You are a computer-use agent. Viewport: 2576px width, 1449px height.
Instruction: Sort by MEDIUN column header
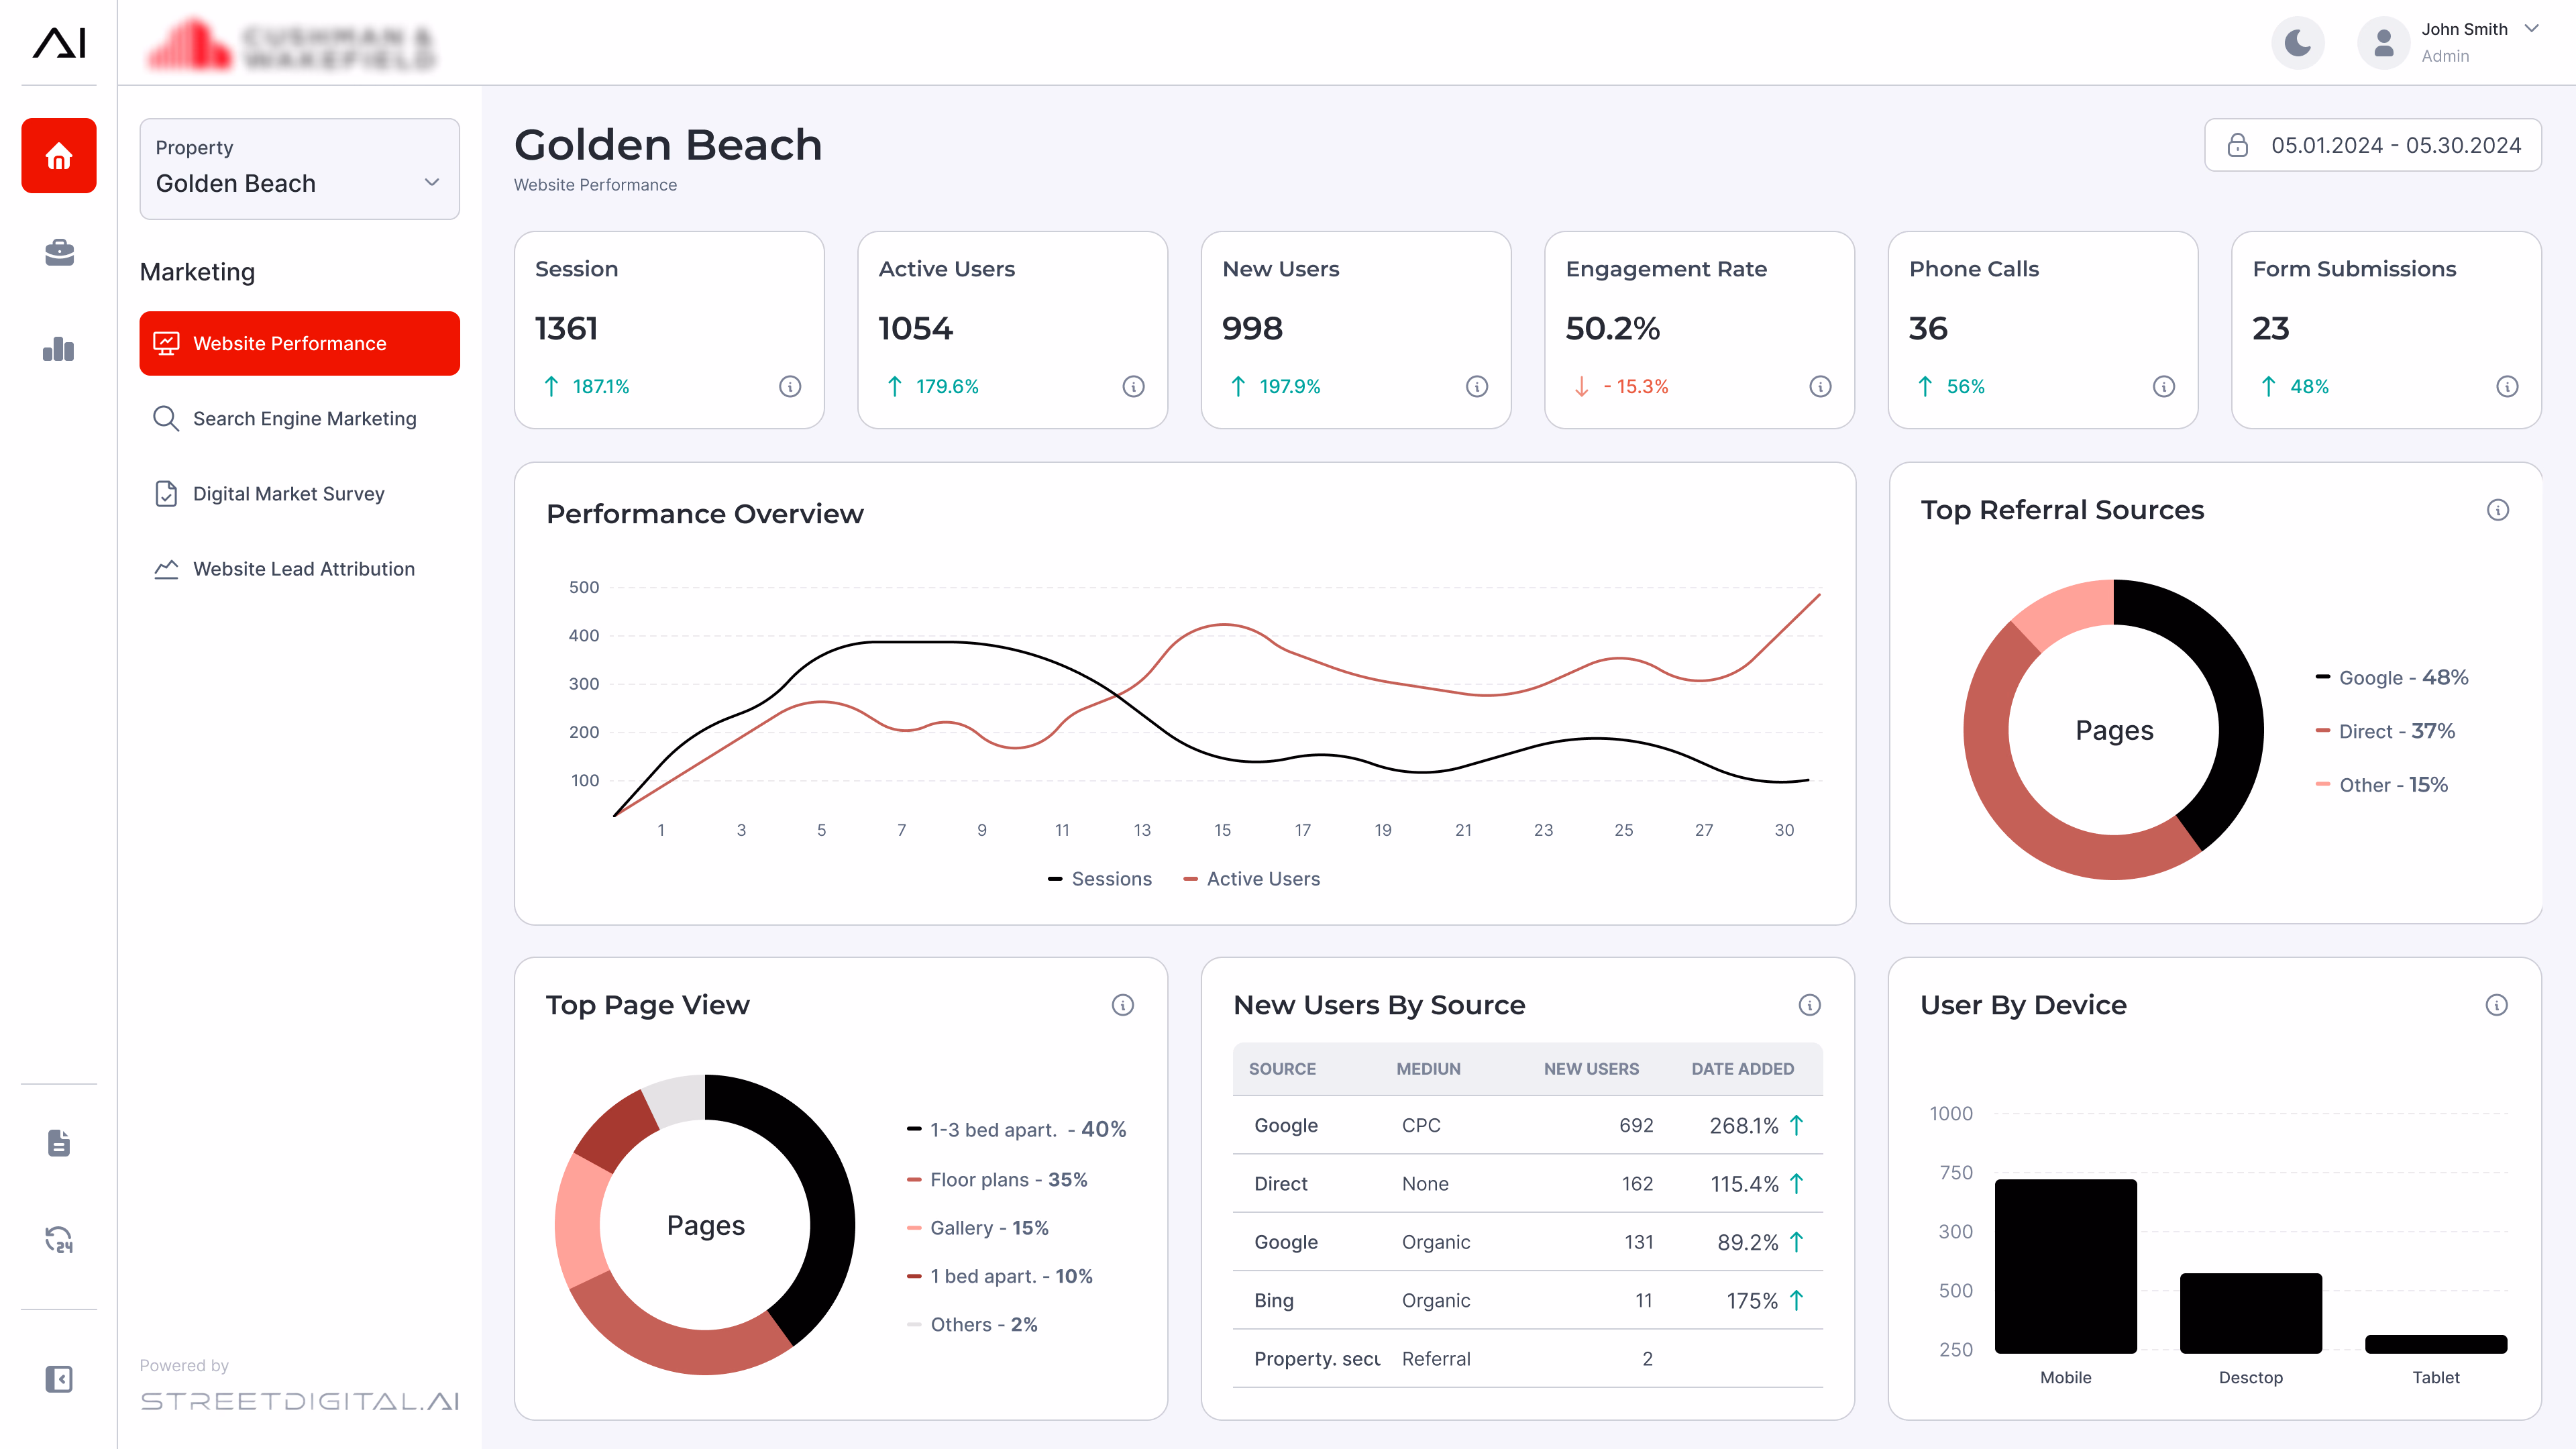tap(1428, 1069)
